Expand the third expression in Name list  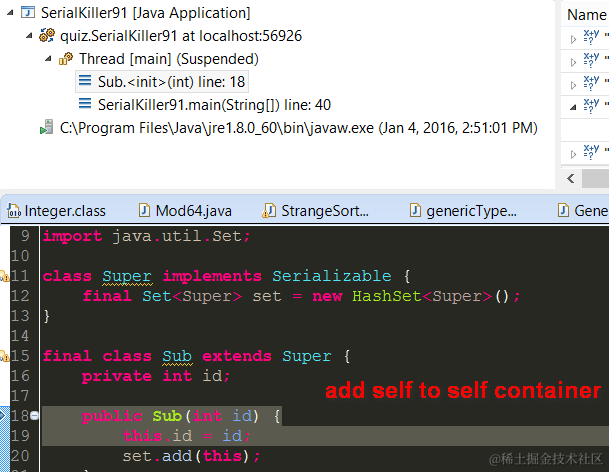(573, 85)
